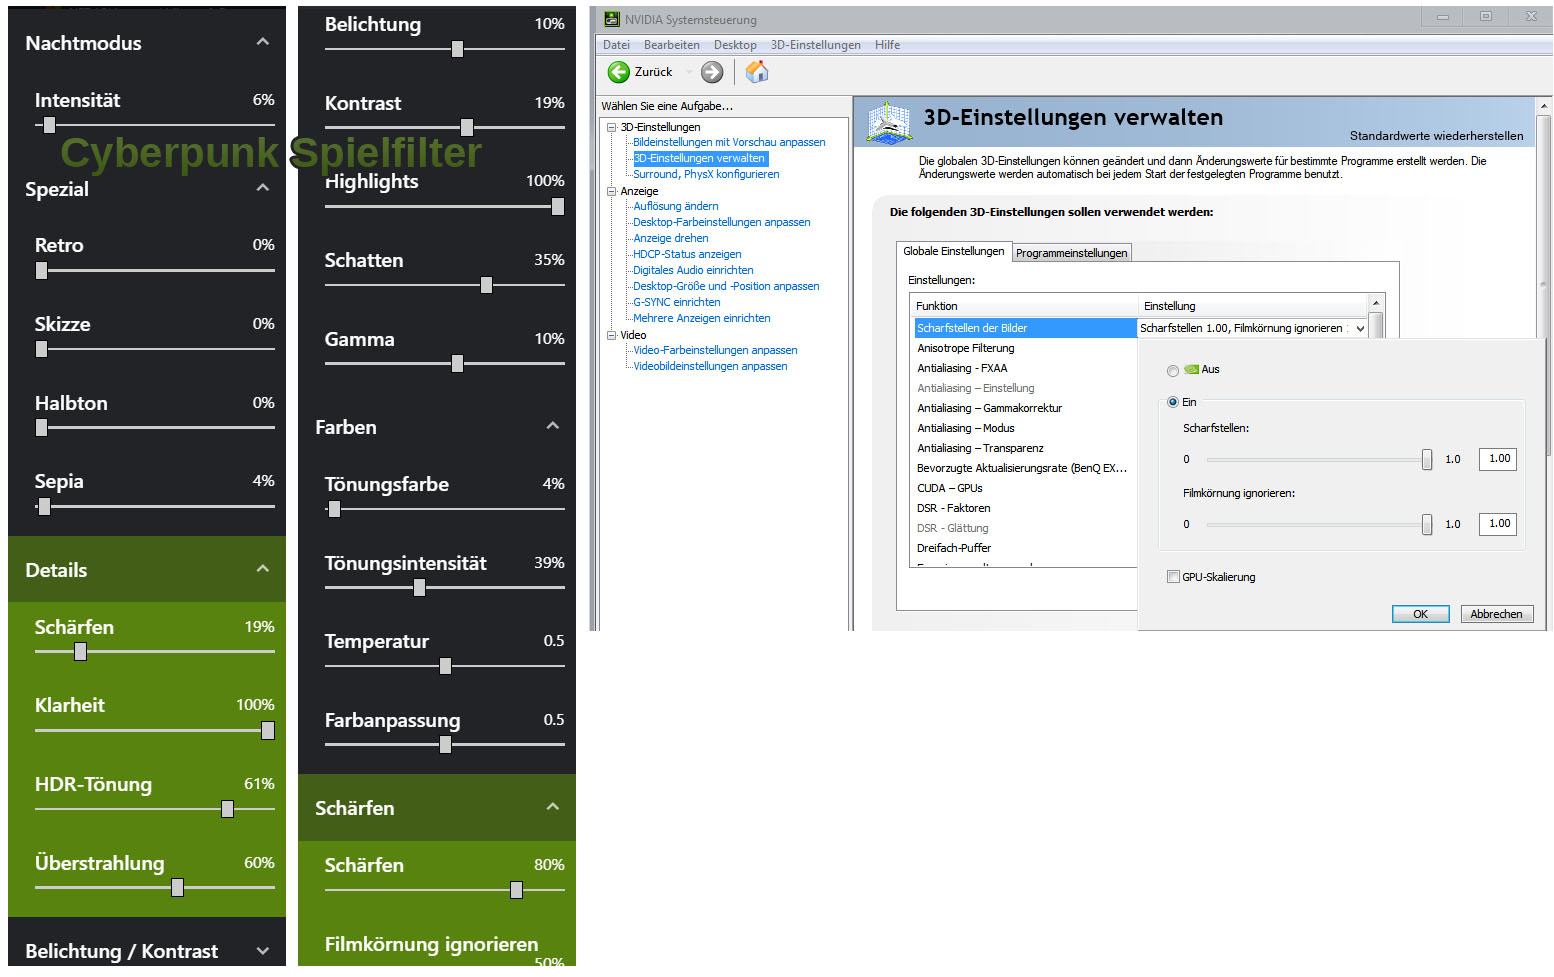Select Antialiasing - FXAA row
This screenshot has height=977, width=1554.
1025,368
